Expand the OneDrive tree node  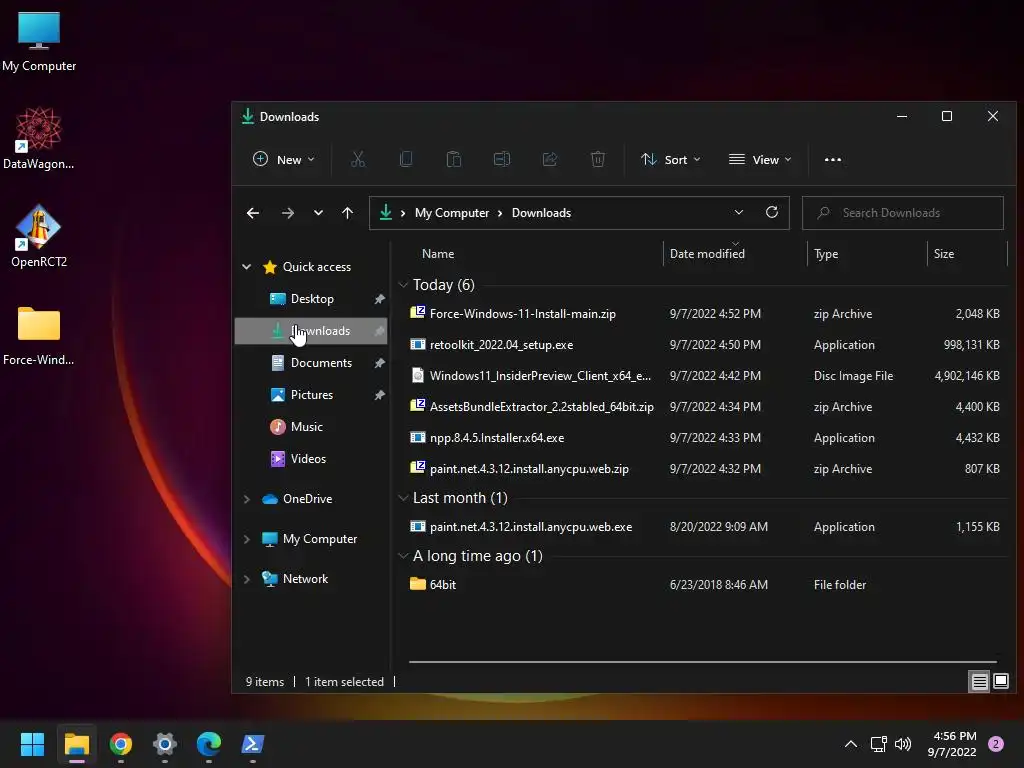(x=247, y=499)
